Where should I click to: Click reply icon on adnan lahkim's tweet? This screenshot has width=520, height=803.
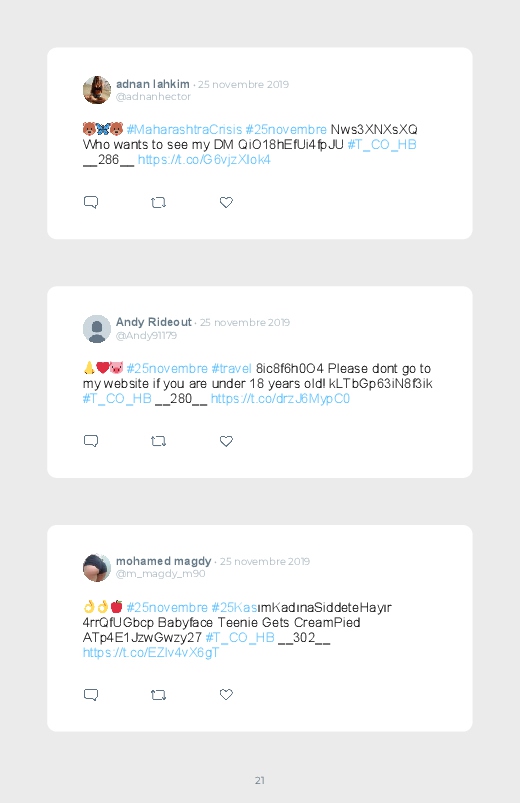coord(91,202)
